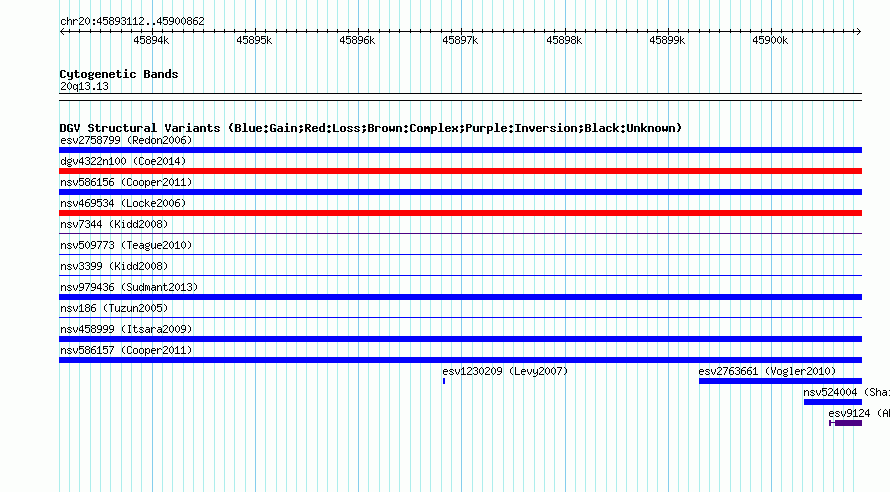Image resolution: width=890 pixels, height=492 pixels.
Task: Click the 45900k ruler tick label
Action: click(770, 40)
